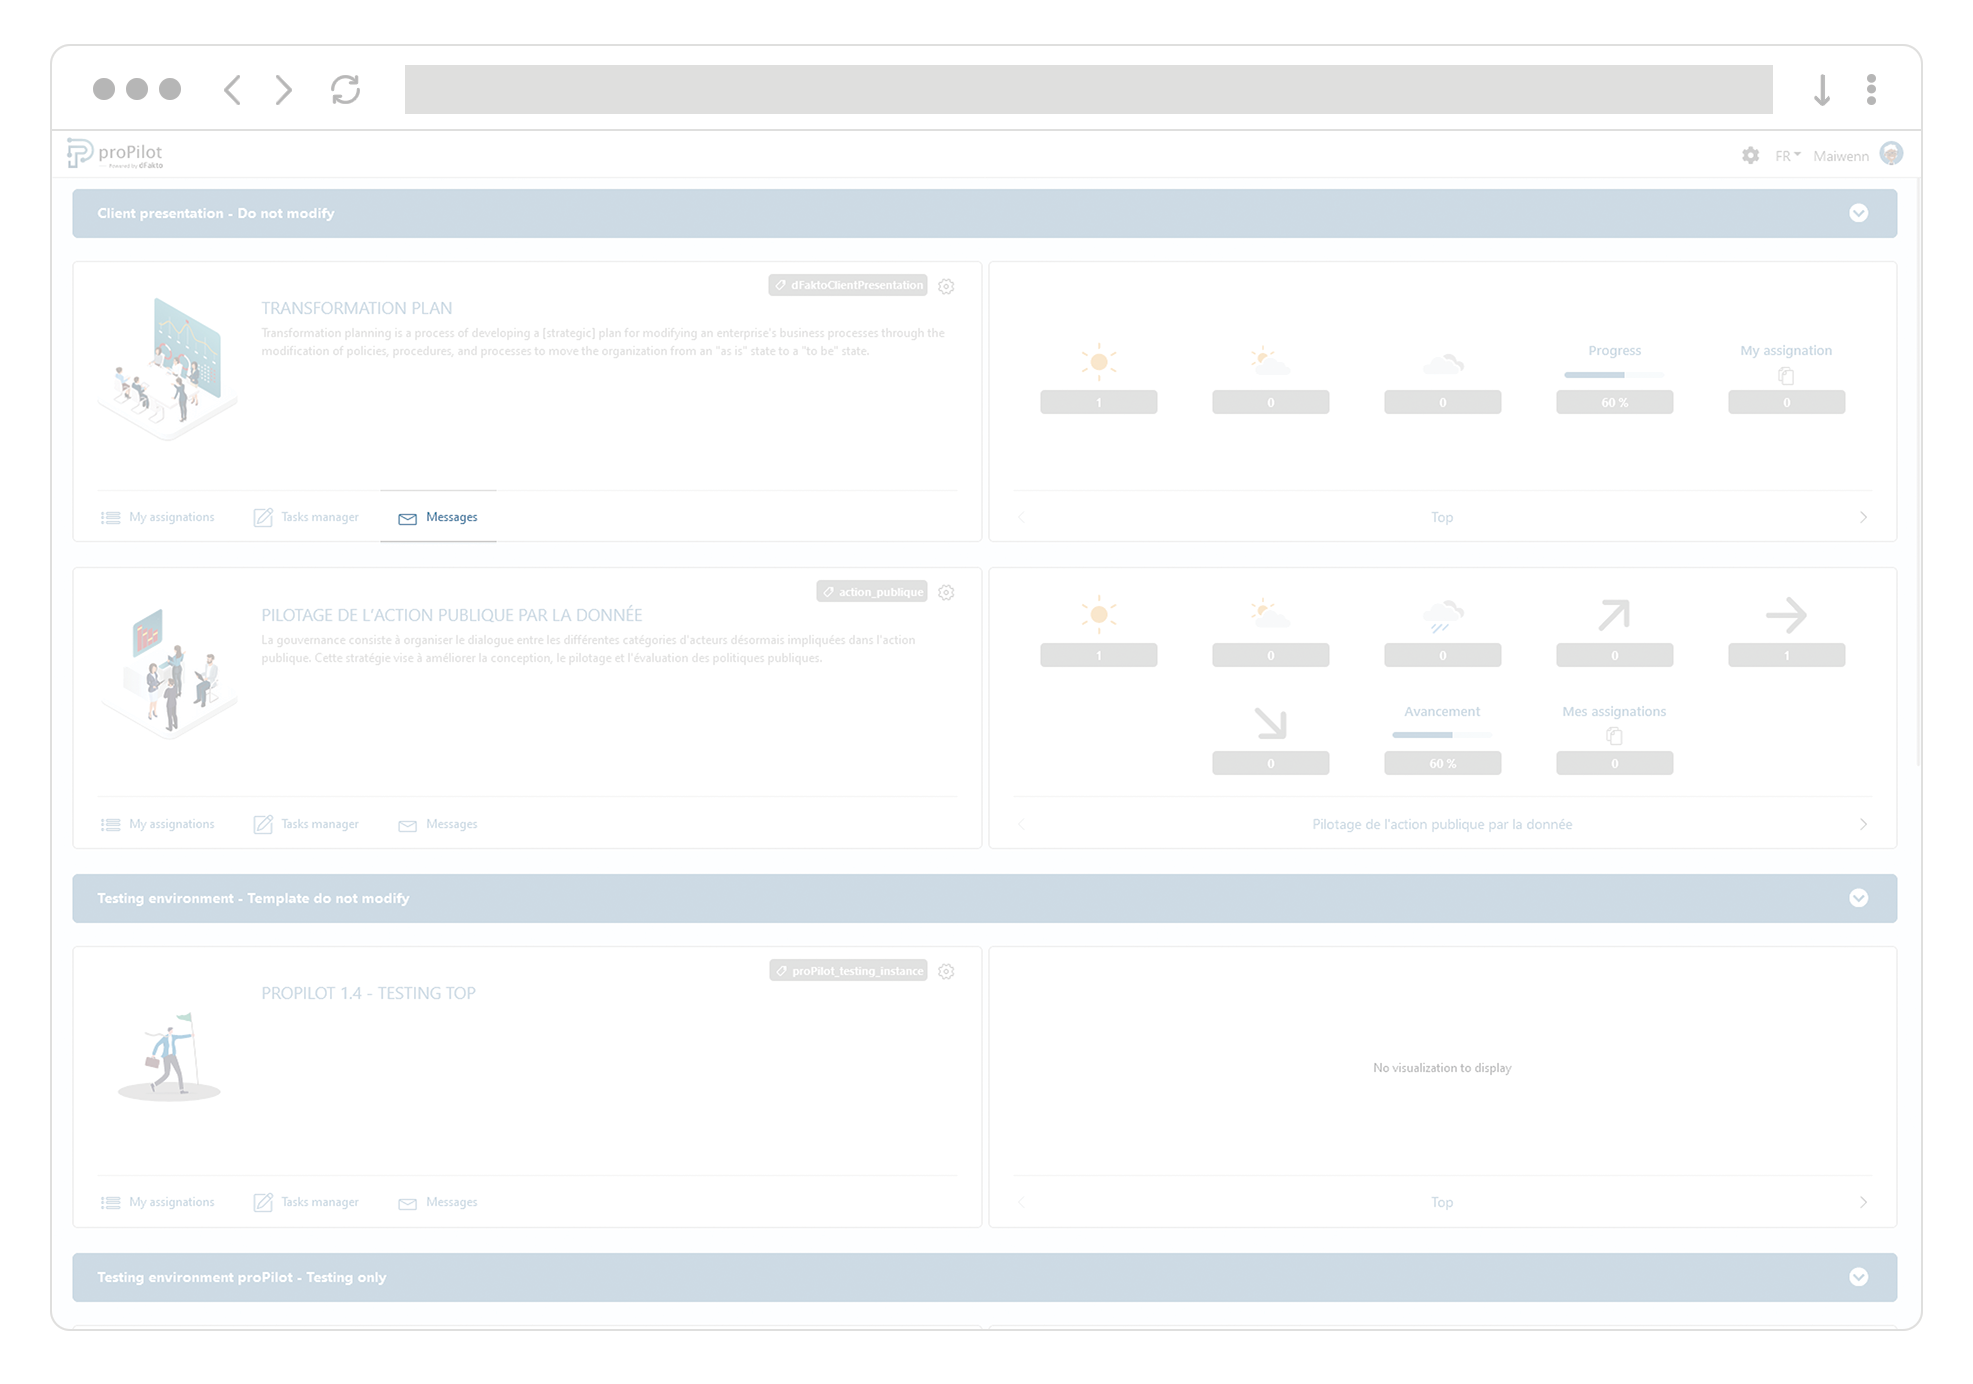The image size is (1973, 1384).
Task: Open configuration gear on Transformation Plan card
Action: pyautogui.click(x=946, y=286)
